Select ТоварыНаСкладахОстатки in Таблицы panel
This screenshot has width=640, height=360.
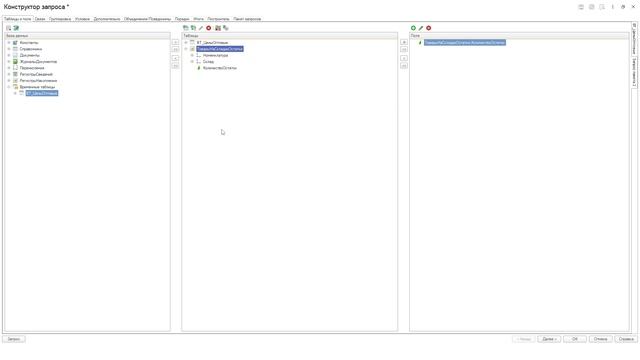[x=220, y=49]
